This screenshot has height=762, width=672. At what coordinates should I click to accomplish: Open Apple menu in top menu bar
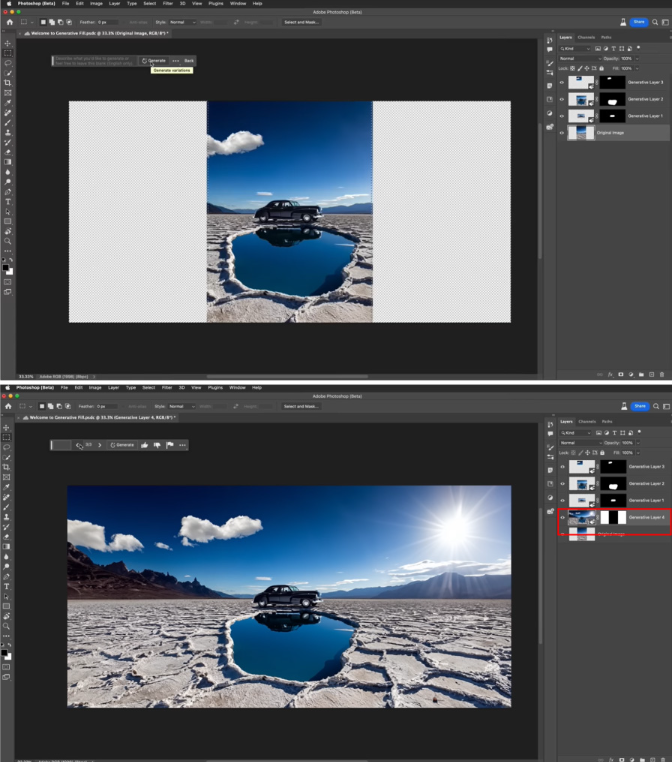[x=8, y=3]
